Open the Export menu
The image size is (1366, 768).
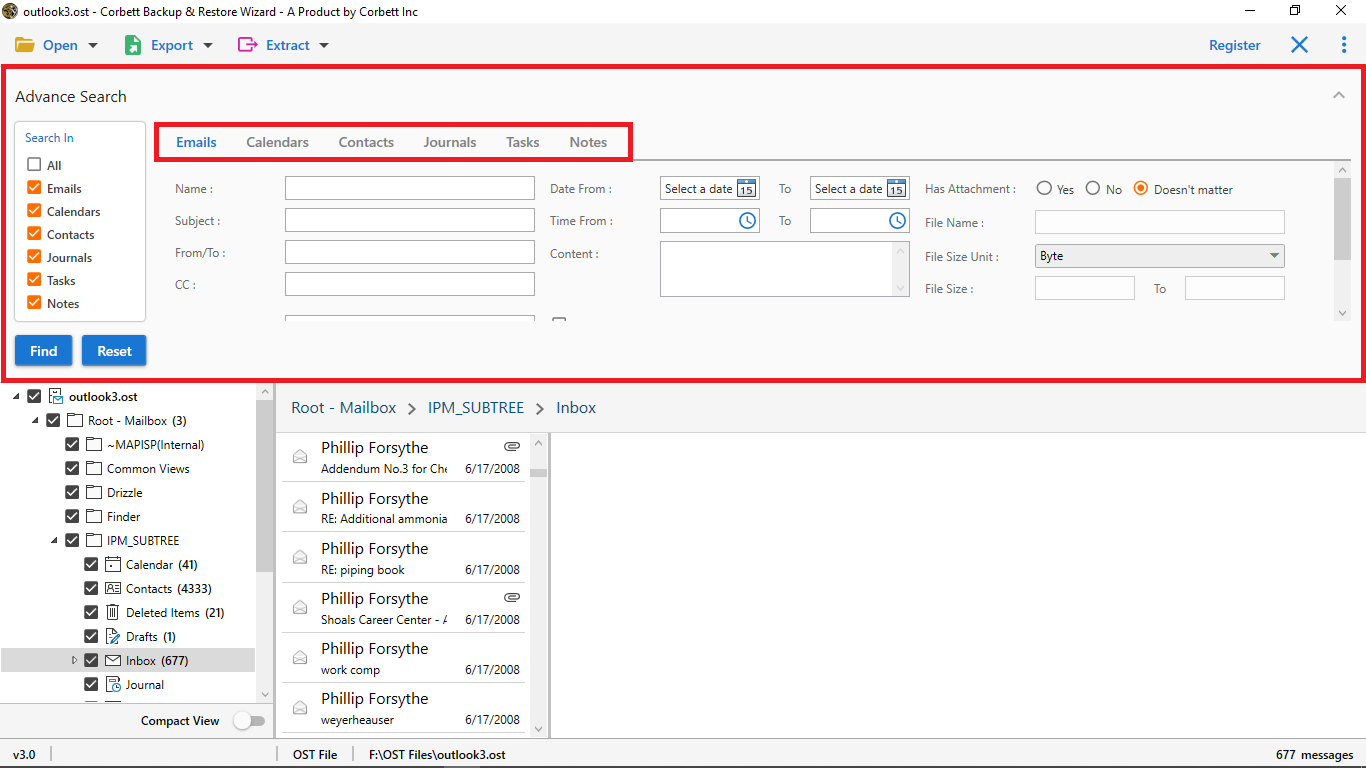pyautogui.click(x=169, y=45)
